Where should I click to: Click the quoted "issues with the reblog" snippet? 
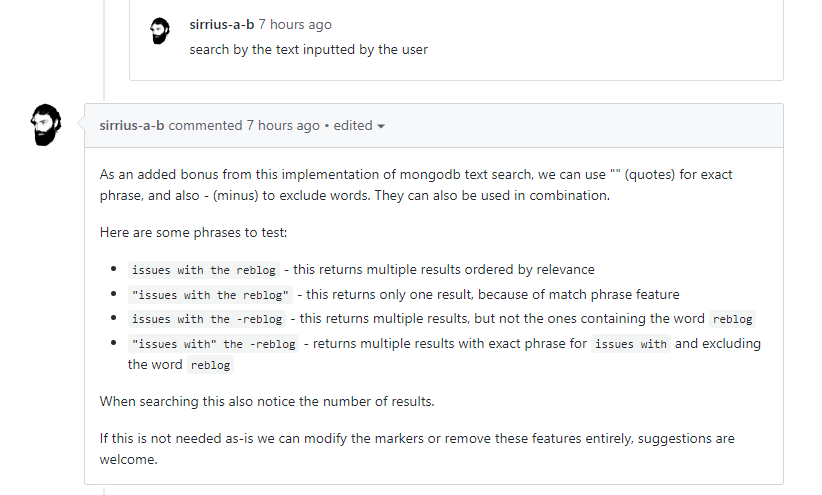click(210, 295)
